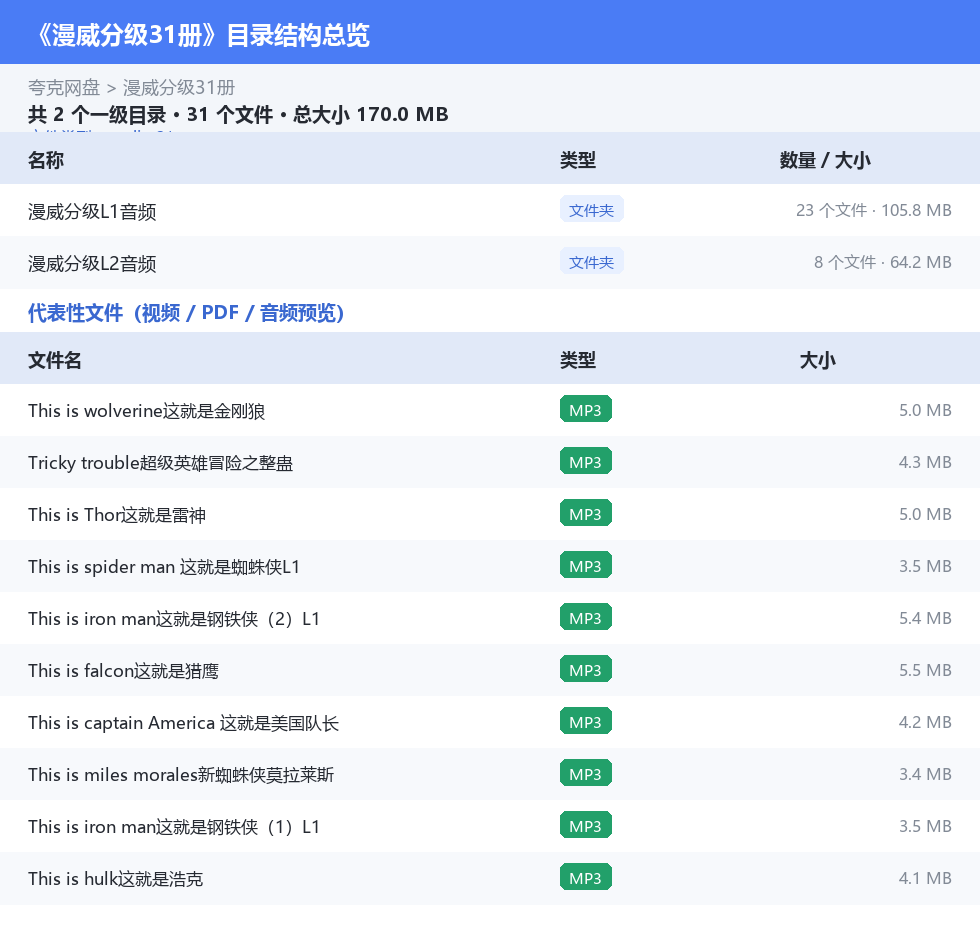
Task: Click MP3 badge for iron man（1）file
Action: coord(586,825)
